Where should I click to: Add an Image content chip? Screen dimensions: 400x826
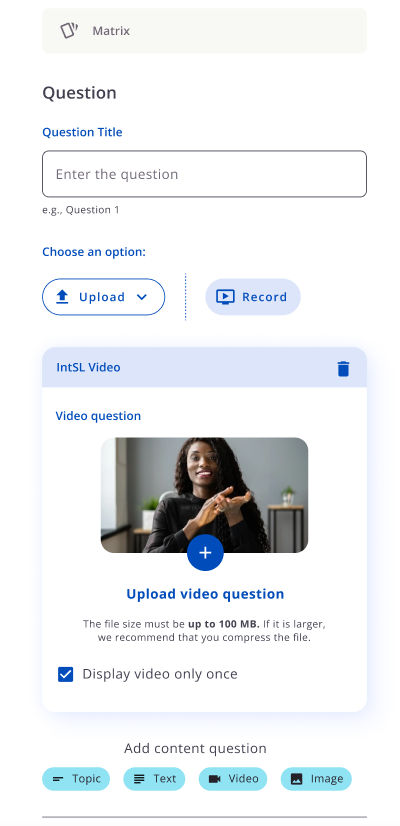coord(316,779)
